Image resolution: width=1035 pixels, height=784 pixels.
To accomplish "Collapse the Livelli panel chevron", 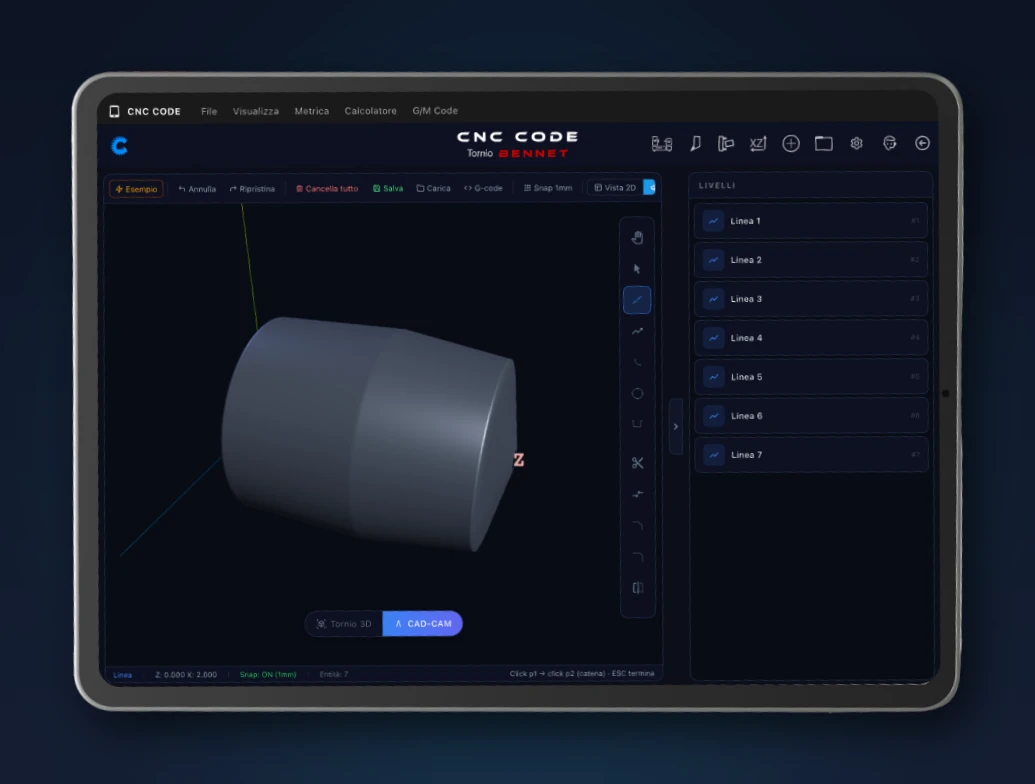I will (x=675, y=426).
